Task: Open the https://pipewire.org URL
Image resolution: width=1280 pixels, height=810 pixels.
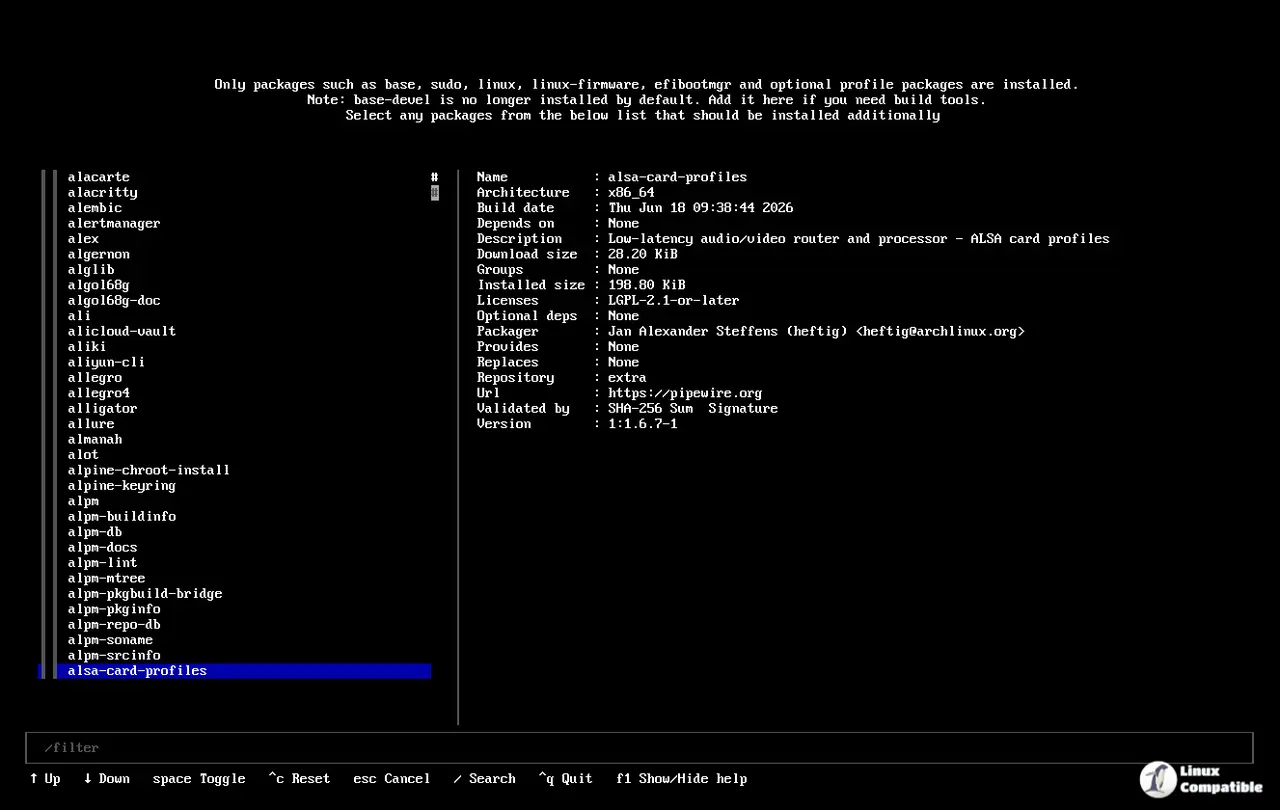Action: pyautogui.click(x=685, y=393)
